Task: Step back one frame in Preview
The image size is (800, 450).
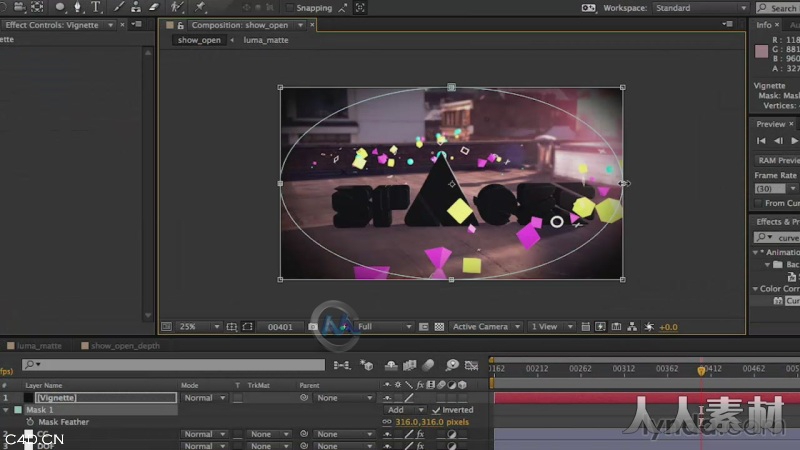Action: point(778,141)
